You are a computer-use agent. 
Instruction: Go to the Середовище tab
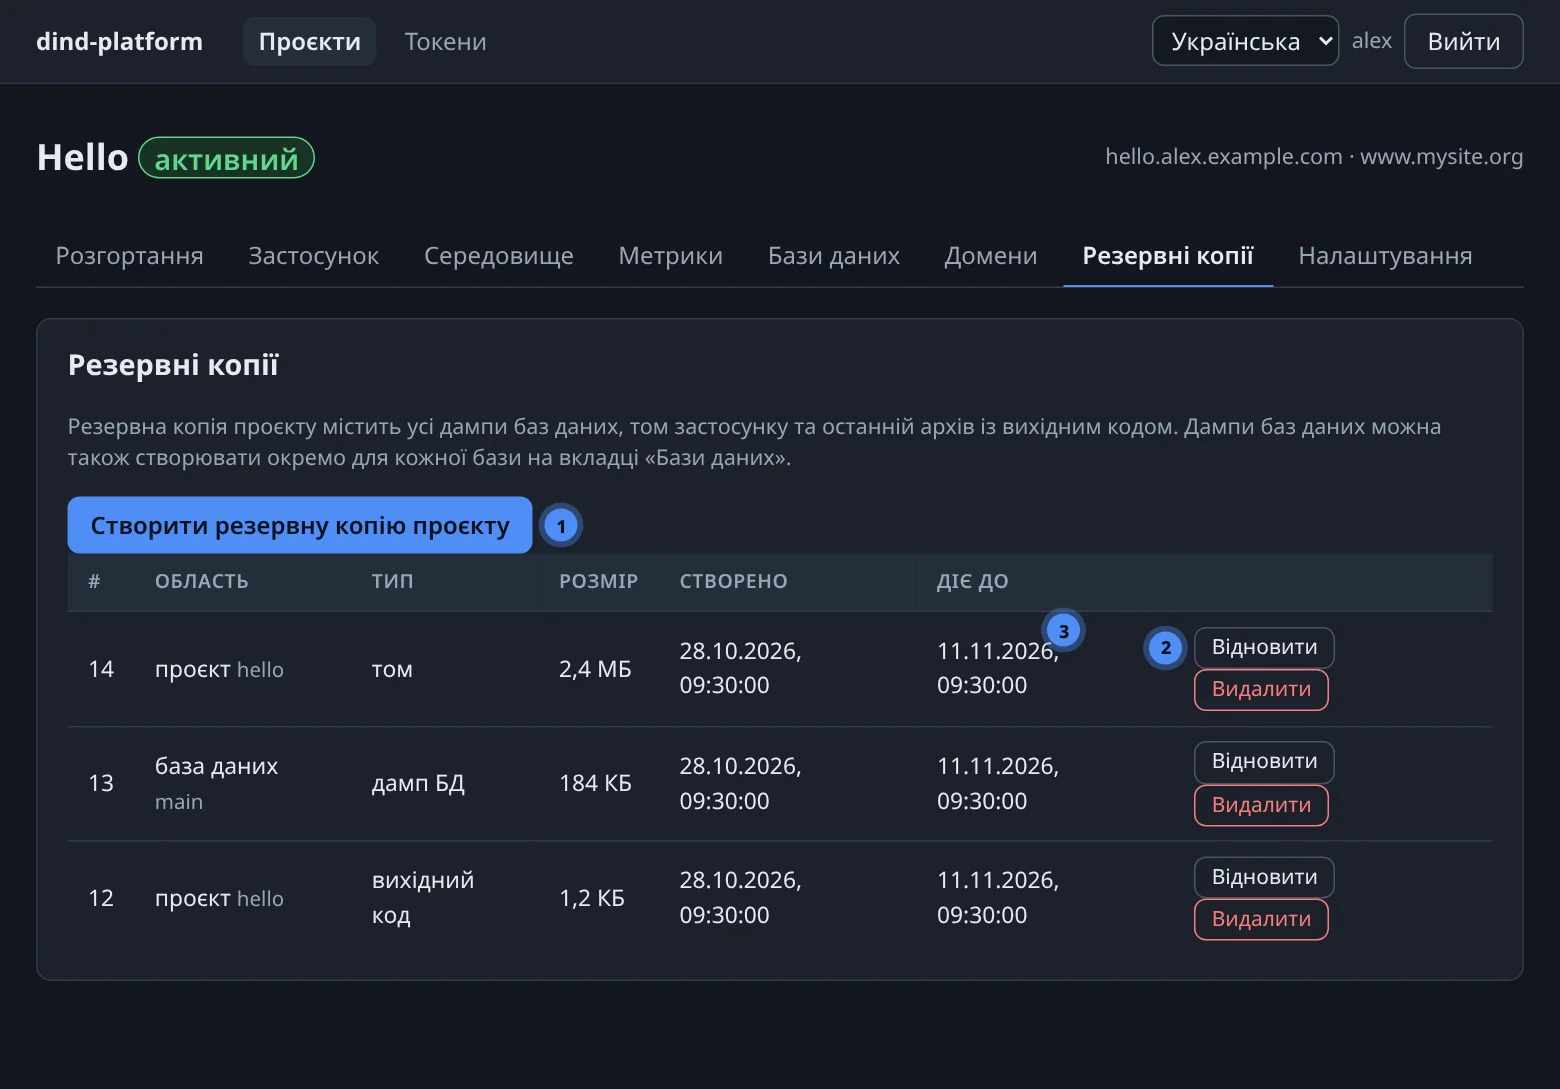tap(499, 256)
